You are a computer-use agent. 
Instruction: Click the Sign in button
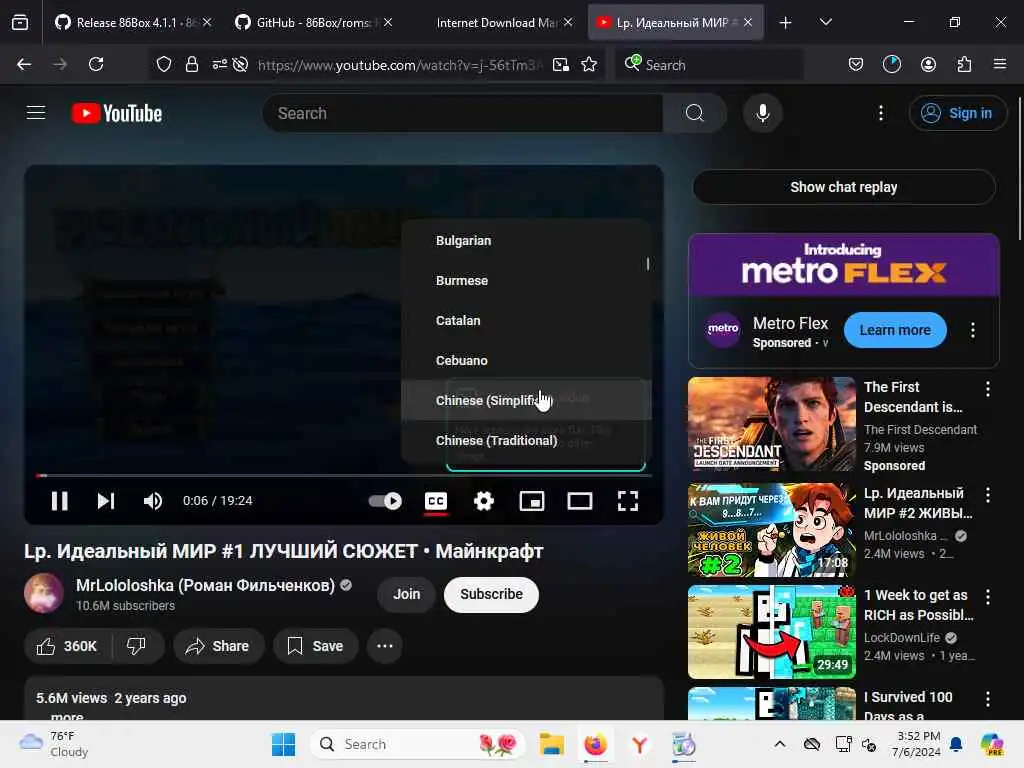[x=957, y=113]
